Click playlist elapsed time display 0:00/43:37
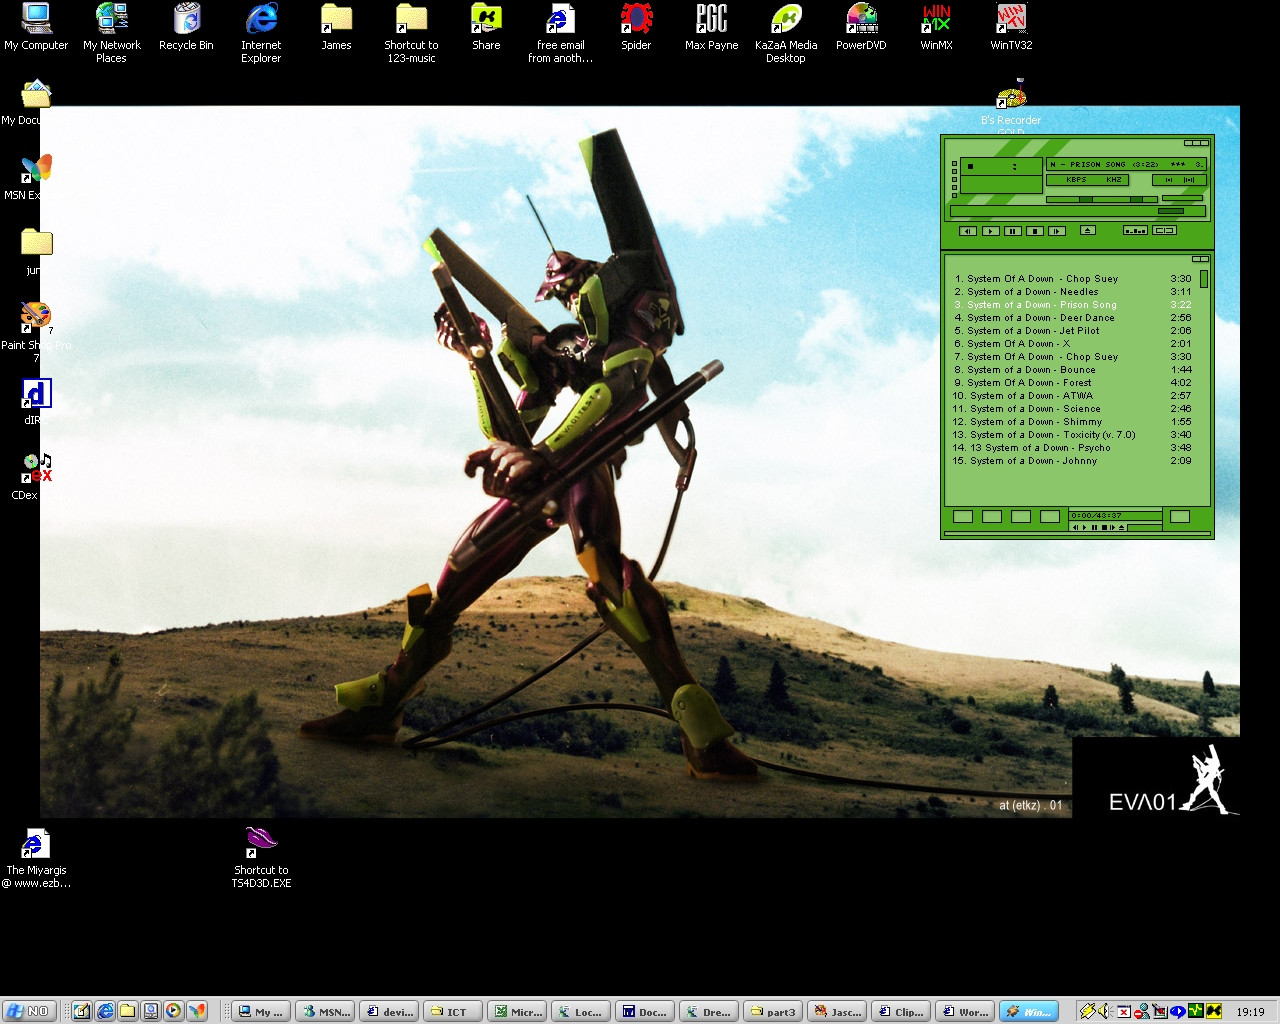1280x1024 pixels. click(x=1115, y=516)
